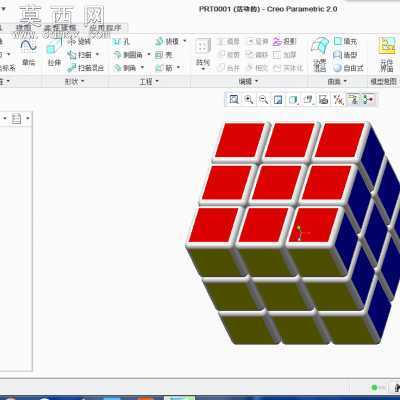The width and height of the screenshot is (400, 400).
Task: Open the 边界混合 (Boundary Blend) tool
Action: click(x=320, y=54)
